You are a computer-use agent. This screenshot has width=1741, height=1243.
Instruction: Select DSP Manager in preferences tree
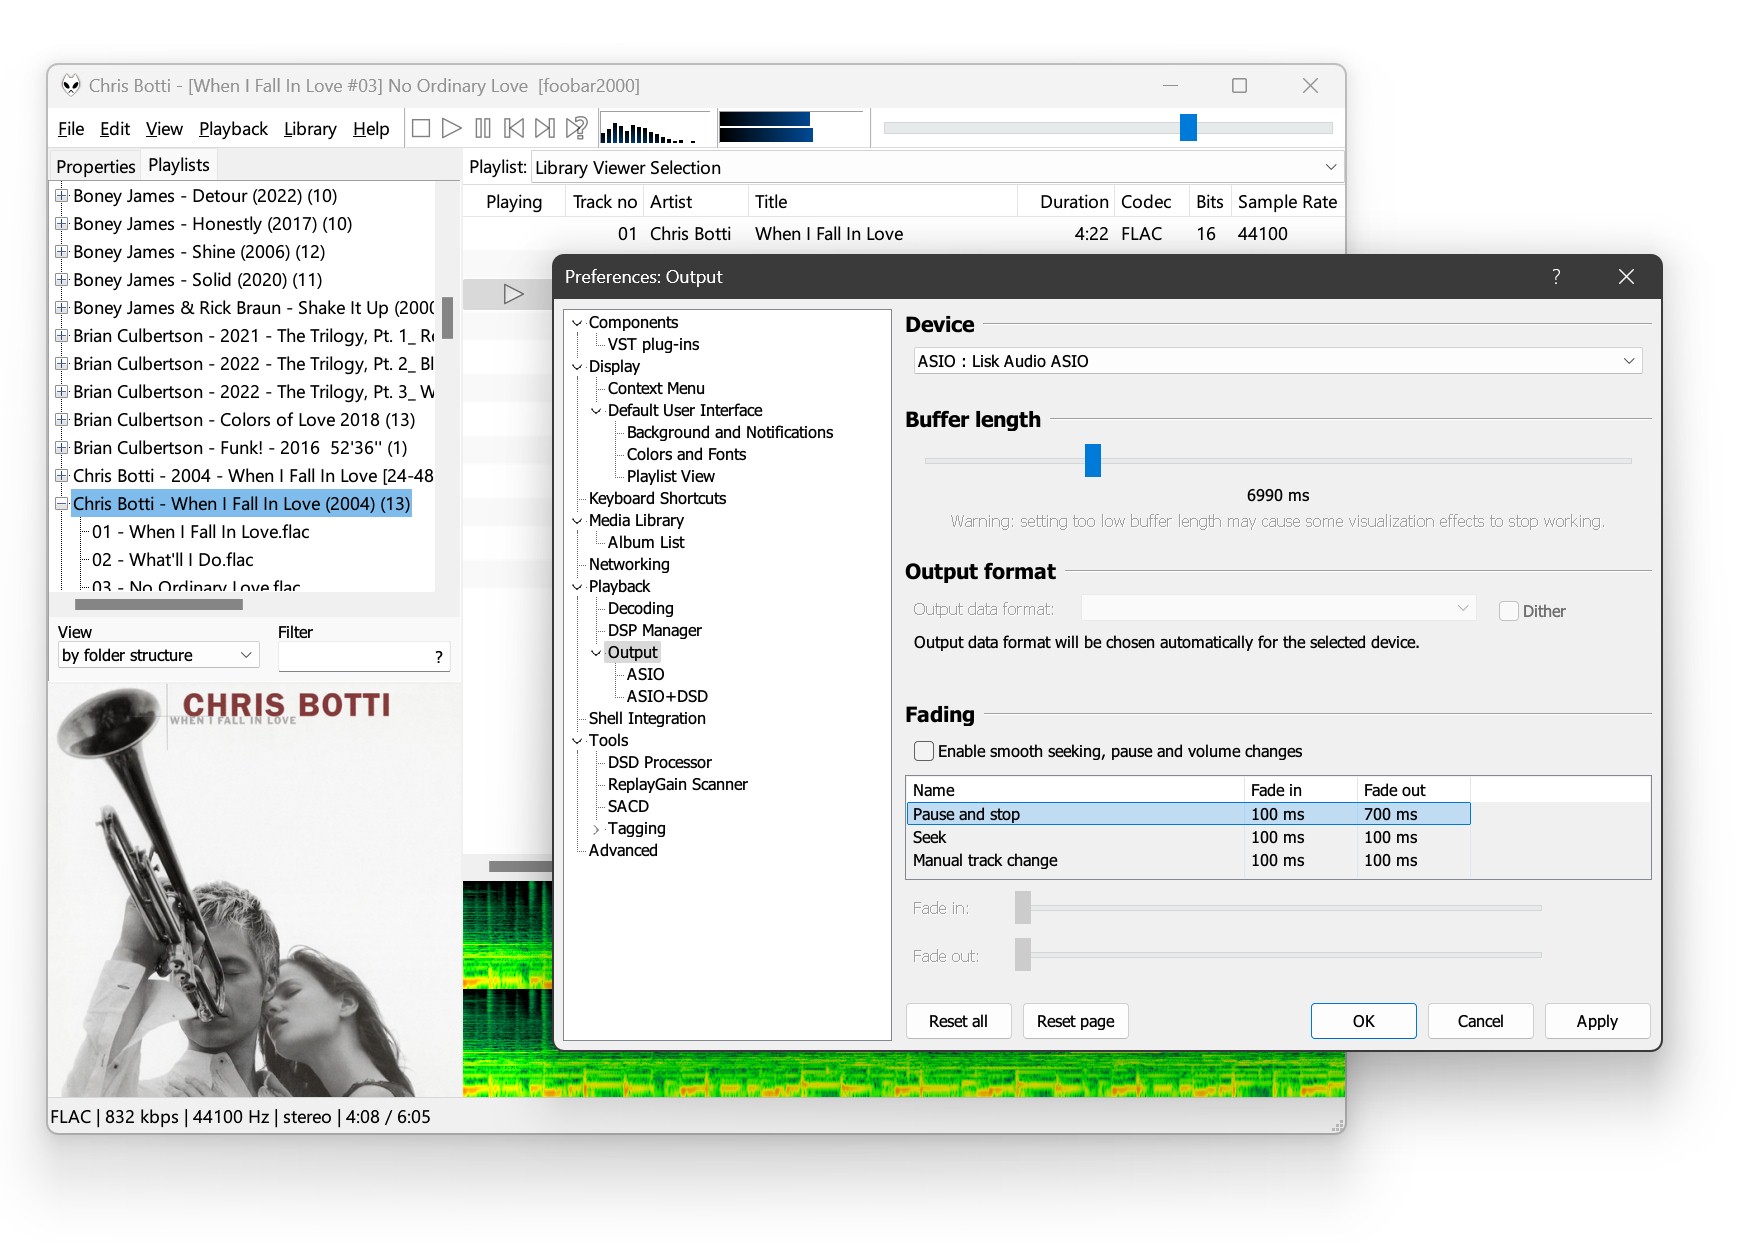click(654, 631)
